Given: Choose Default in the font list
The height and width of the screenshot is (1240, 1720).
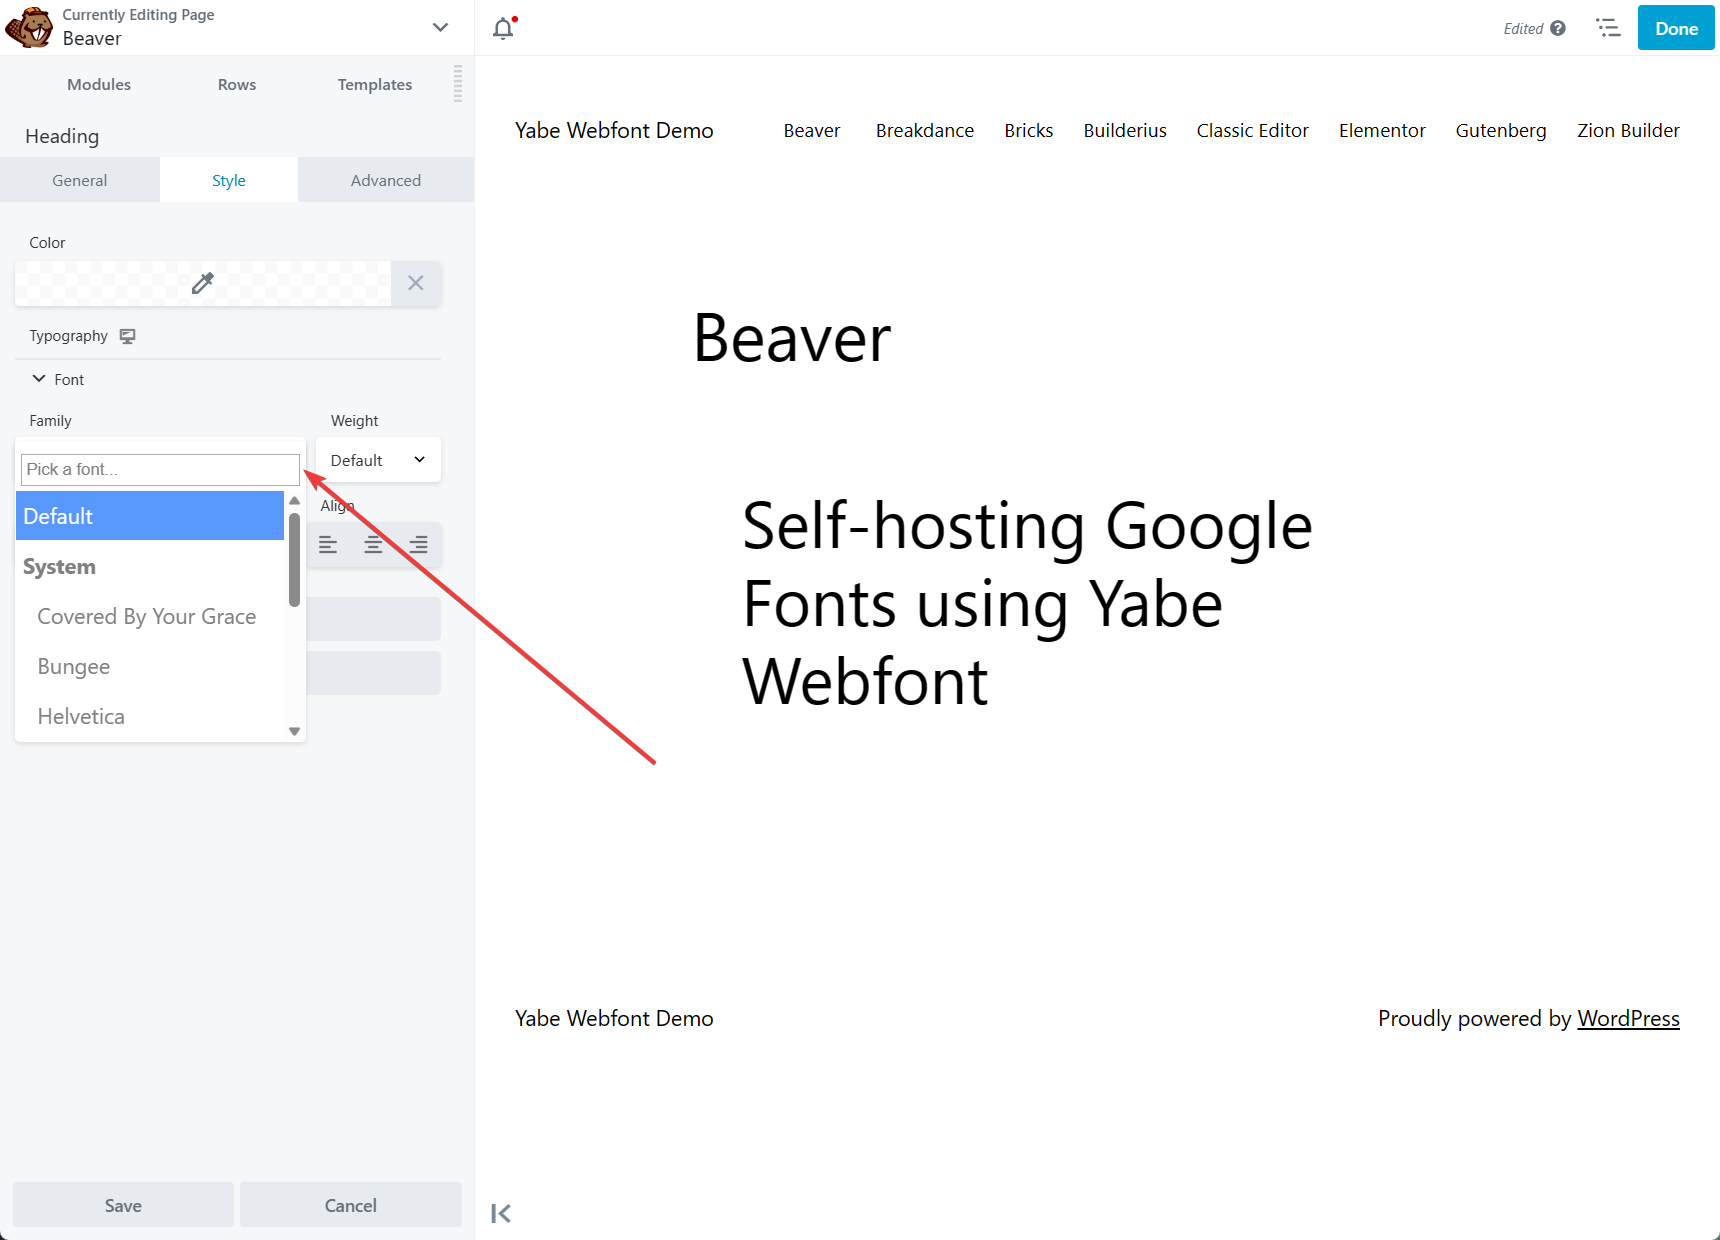Looking at the screenshot, I should (x=150, y=516).
